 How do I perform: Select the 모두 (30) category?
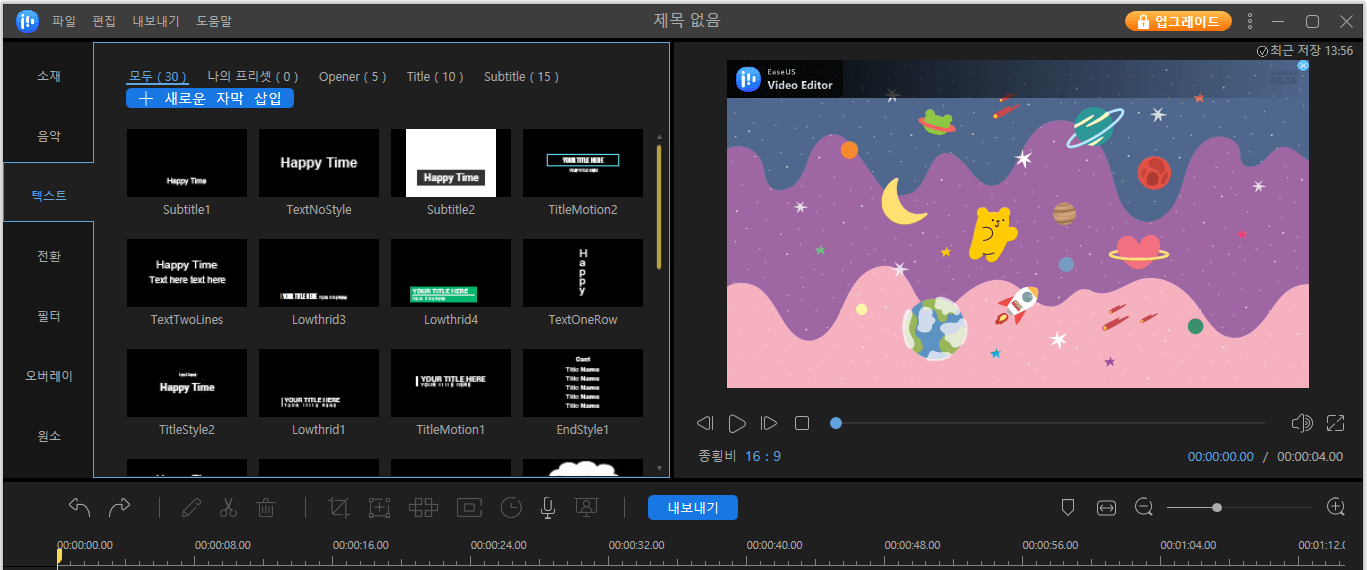158,77
